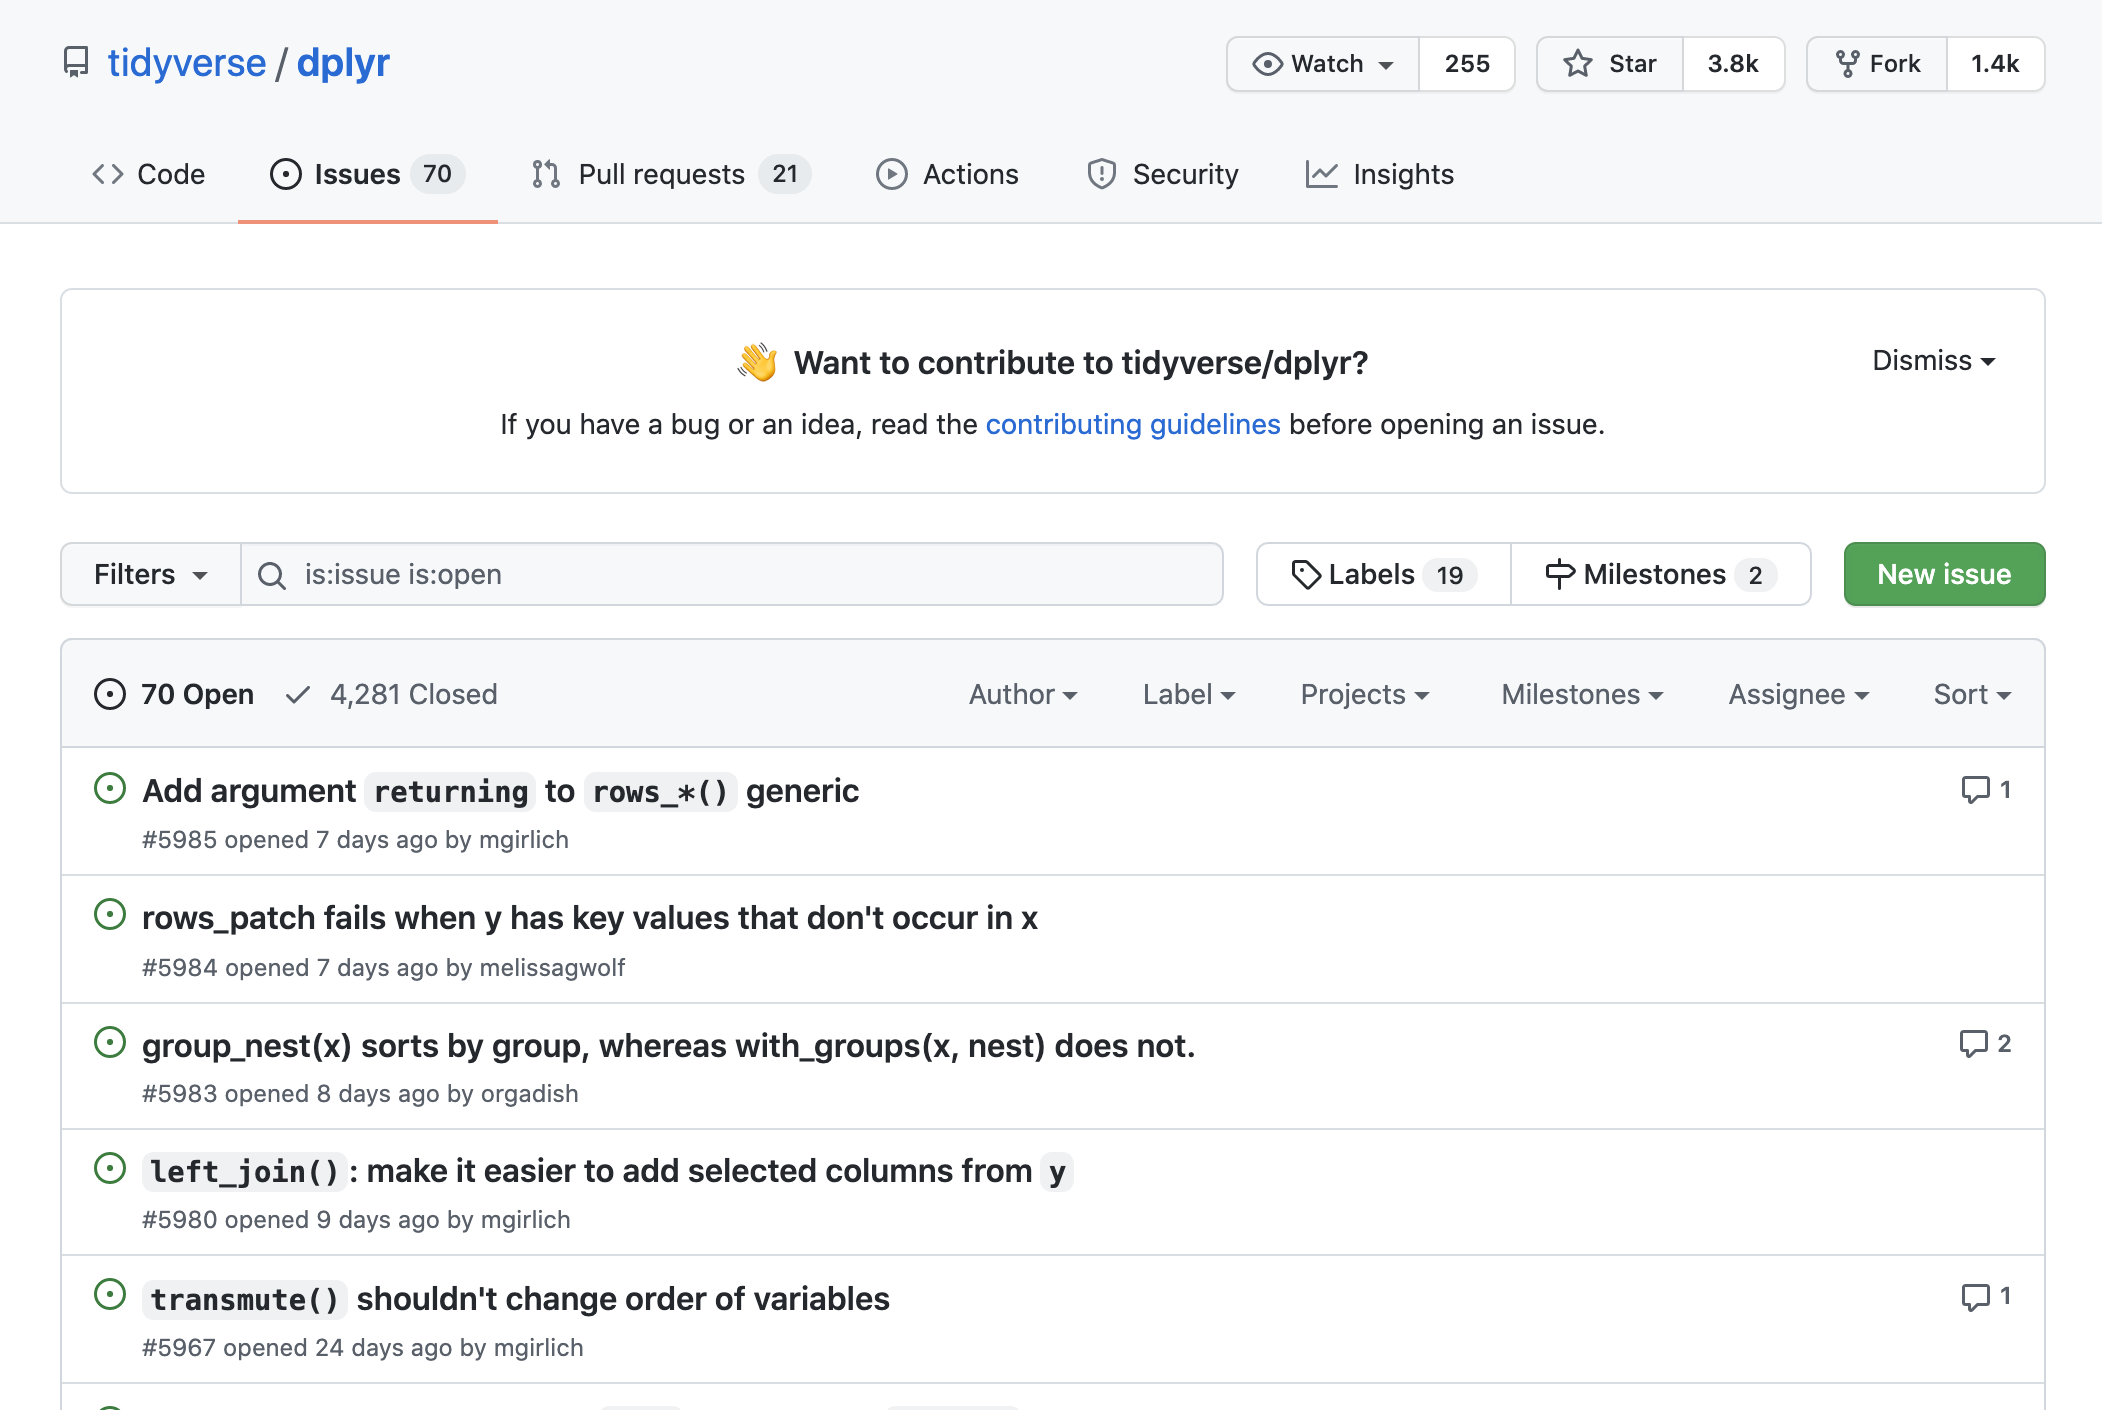
Task: Open the tidyverse organization link
Action: tap(187, 63)
